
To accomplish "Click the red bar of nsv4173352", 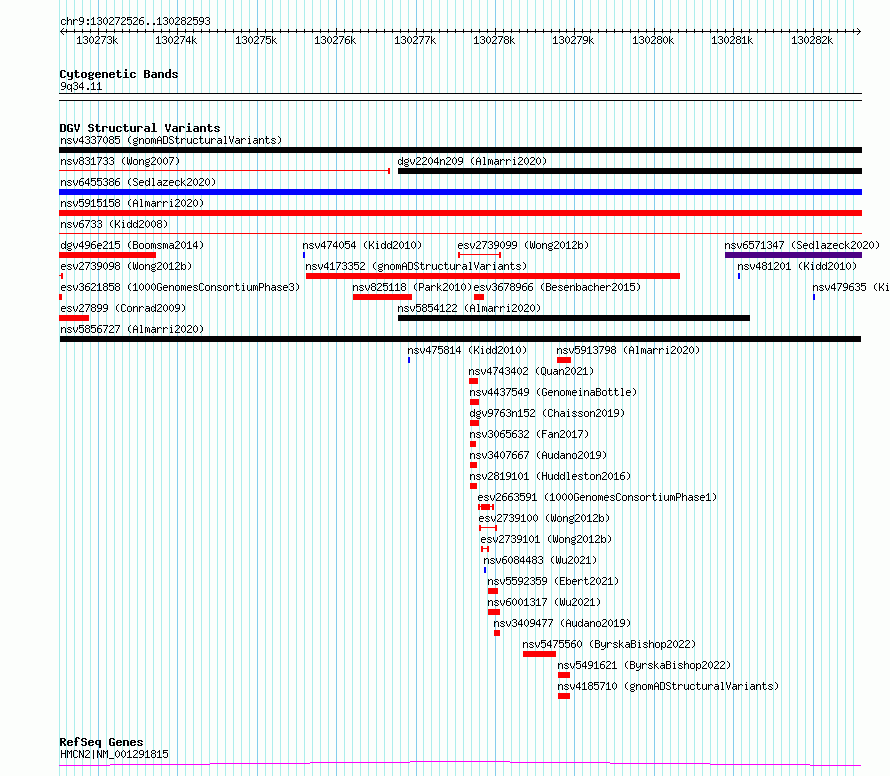I will 493,276.
